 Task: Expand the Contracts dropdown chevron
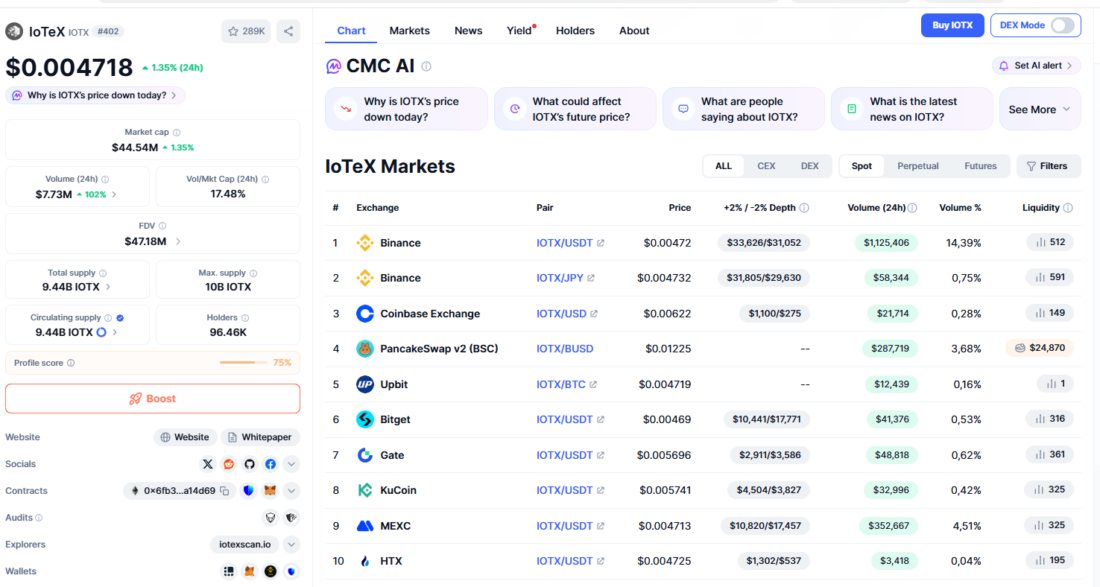[x=291, y=491]
